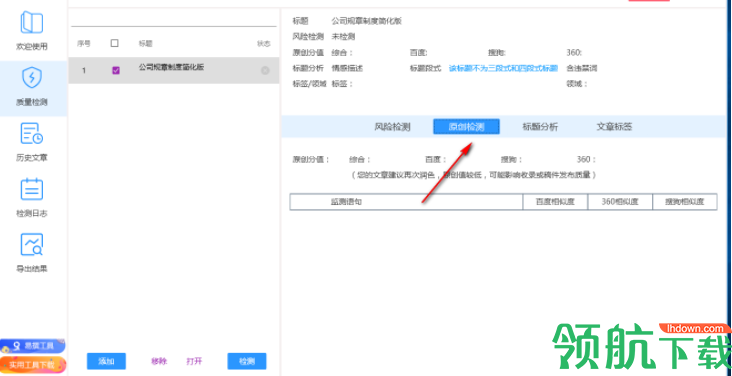Click the 移除 link
The width and height of the screenshot is (732, 376).
click(x=159, y=361)
